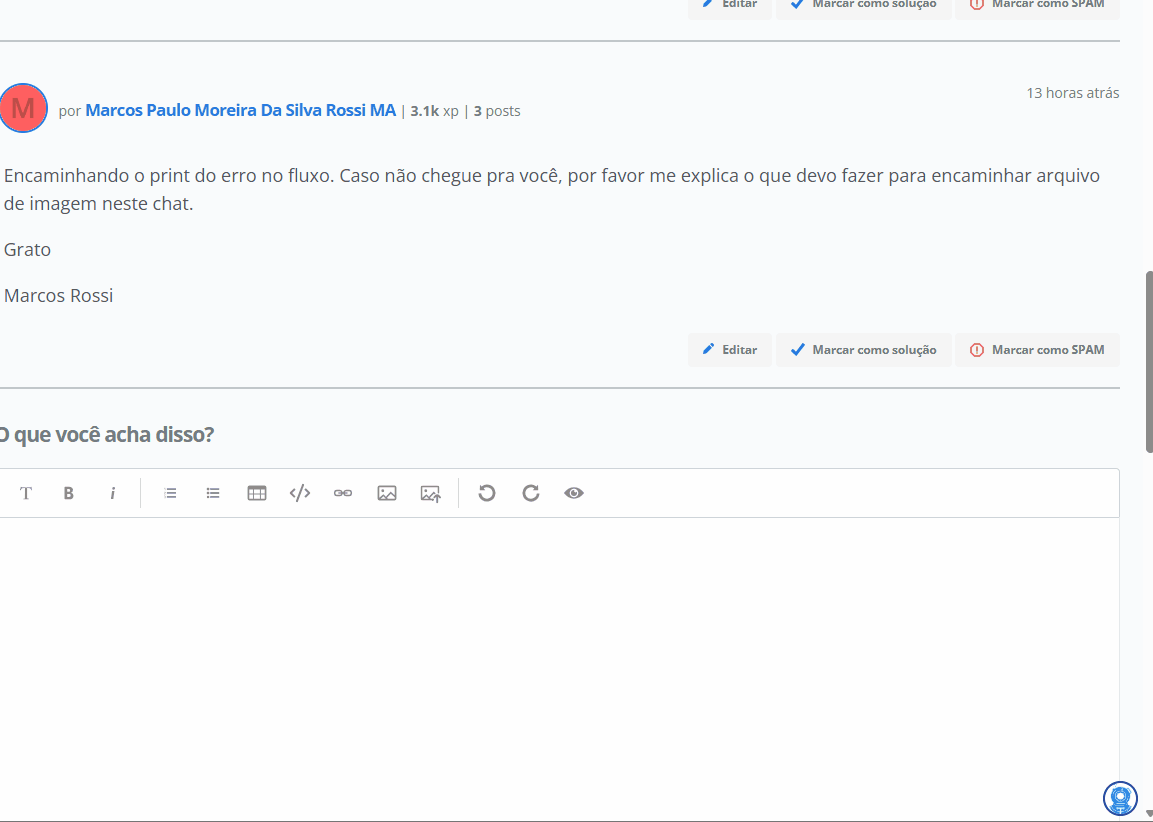
Task: Undo the last editor action
Action: pyautogui.click(x=486, y=493)
